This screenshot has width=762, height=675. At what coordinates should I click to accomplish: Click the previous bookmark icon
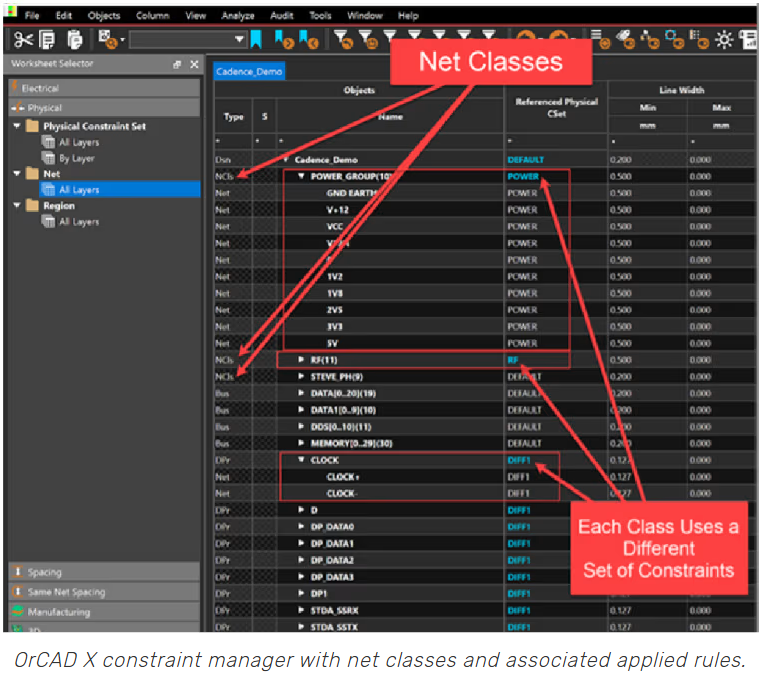coord(309,40)
